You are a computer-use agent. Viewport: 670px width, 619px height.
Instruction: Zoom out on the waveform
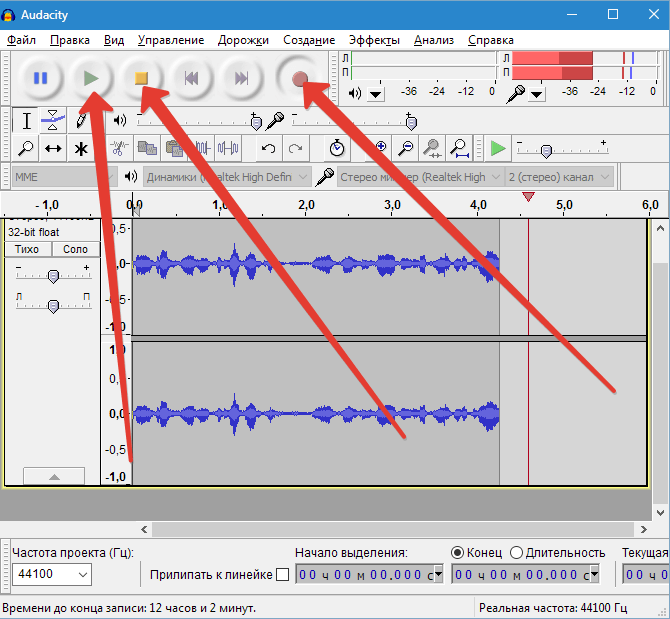405,149
